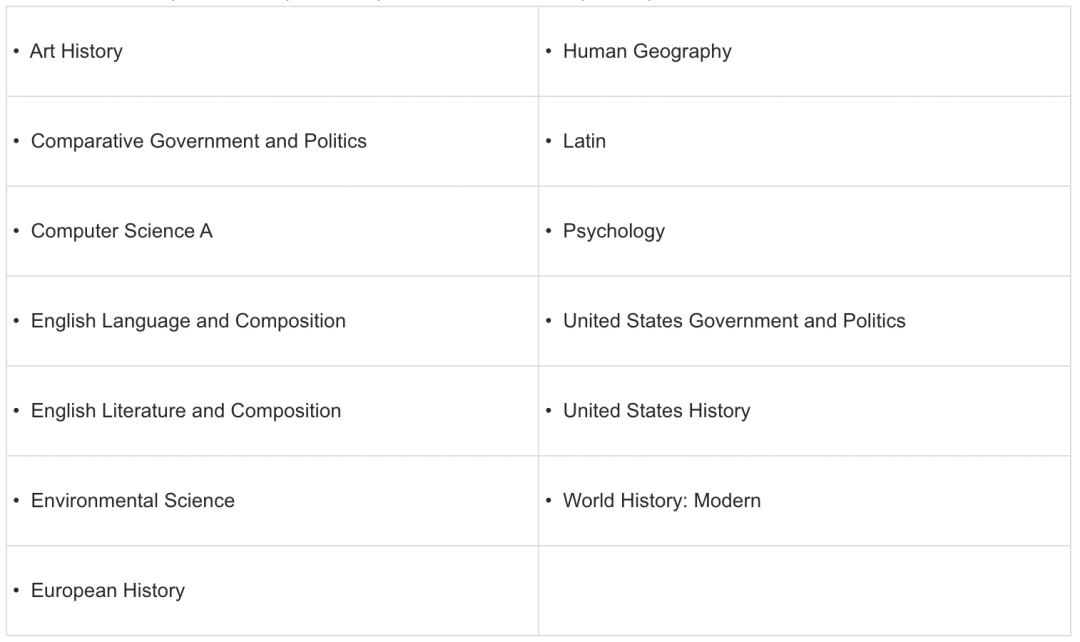
Task: Select Human Geography in right column
Action: [x=647, y=52]
